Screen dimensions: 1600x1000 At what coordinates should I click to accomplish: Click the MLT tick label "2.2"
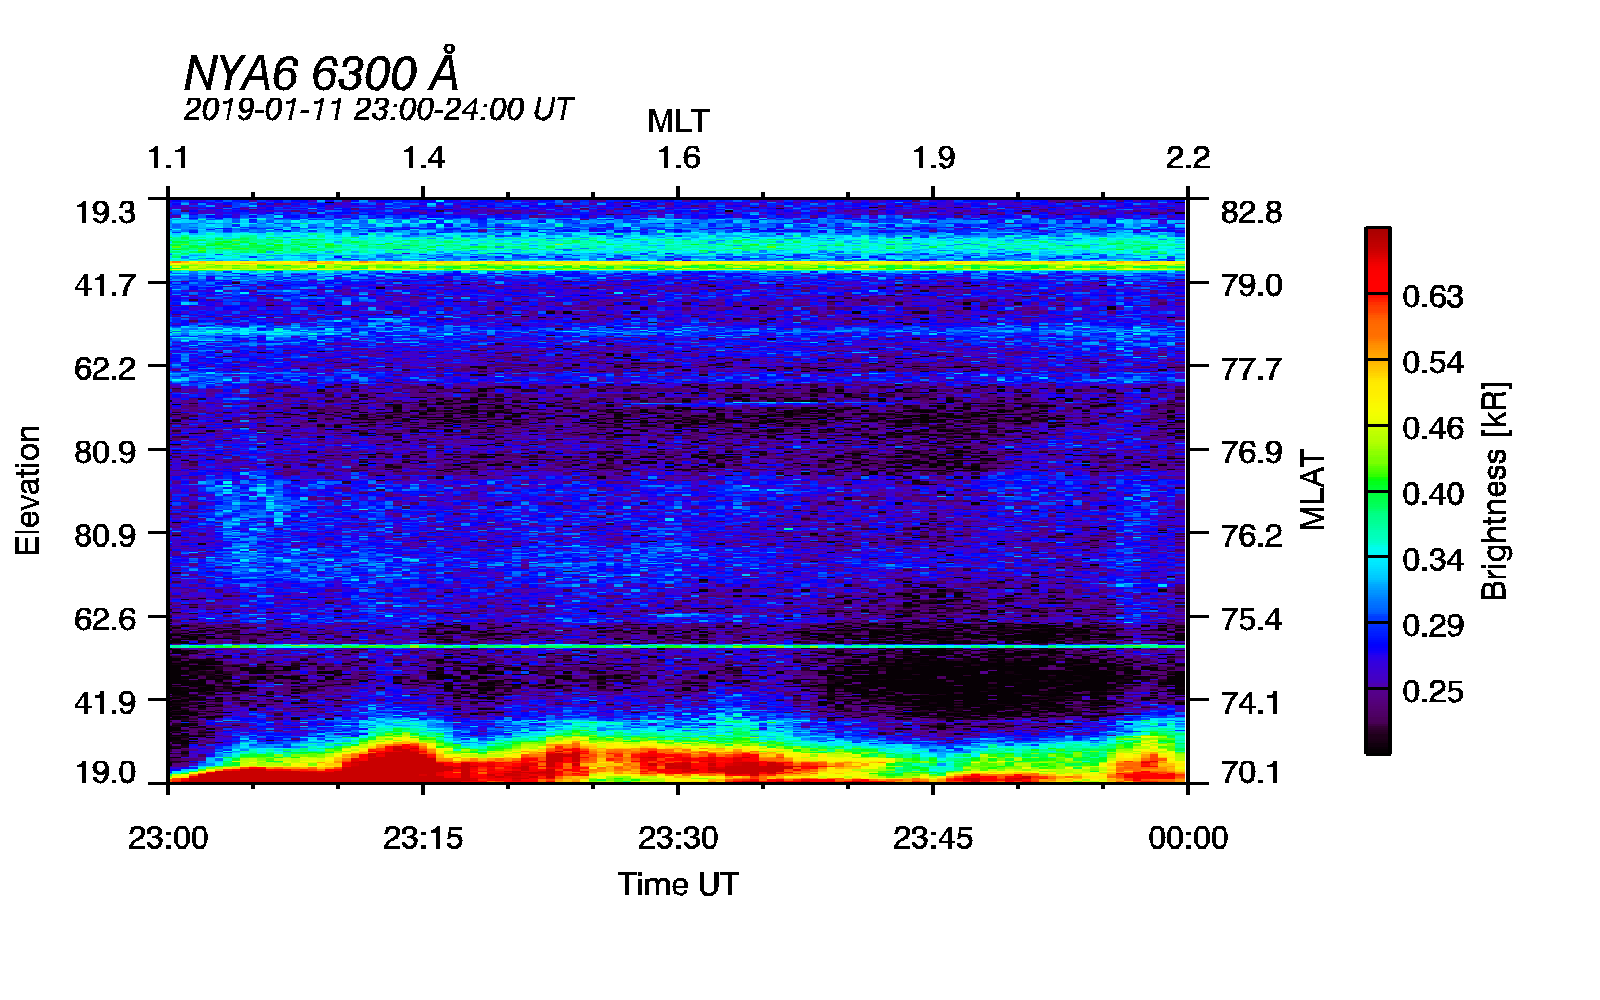click(x=1188, y=158)
